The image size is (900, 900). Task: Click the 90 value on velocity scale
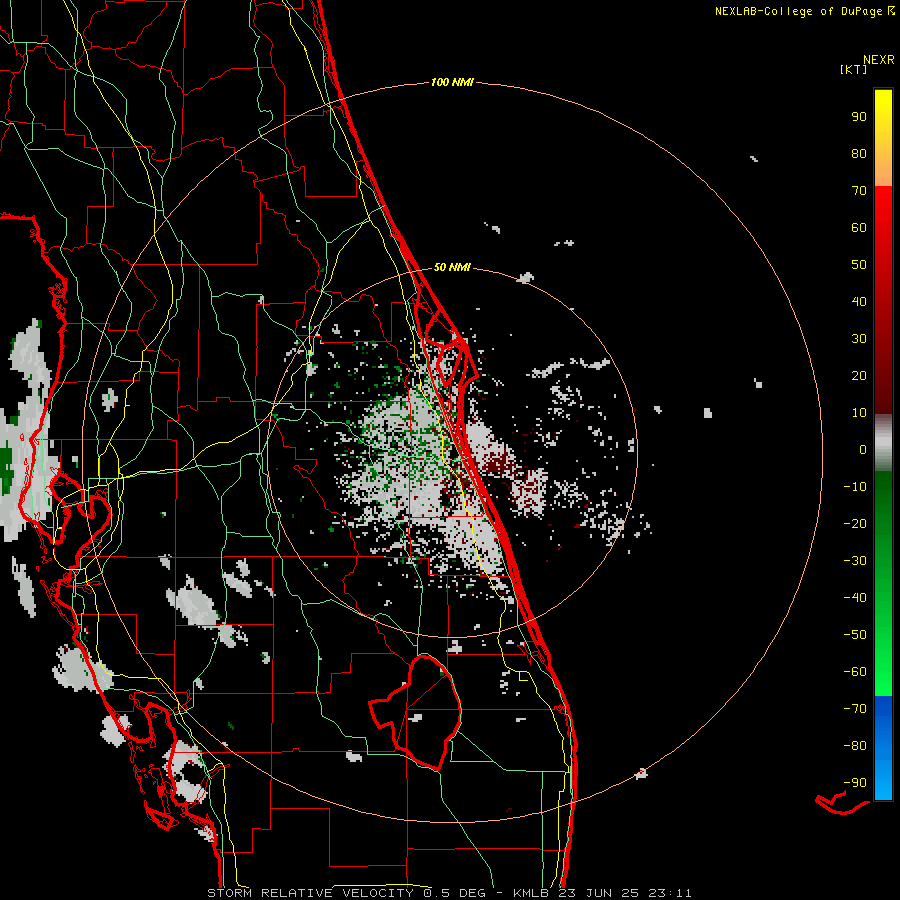click(x=859, y=117)
